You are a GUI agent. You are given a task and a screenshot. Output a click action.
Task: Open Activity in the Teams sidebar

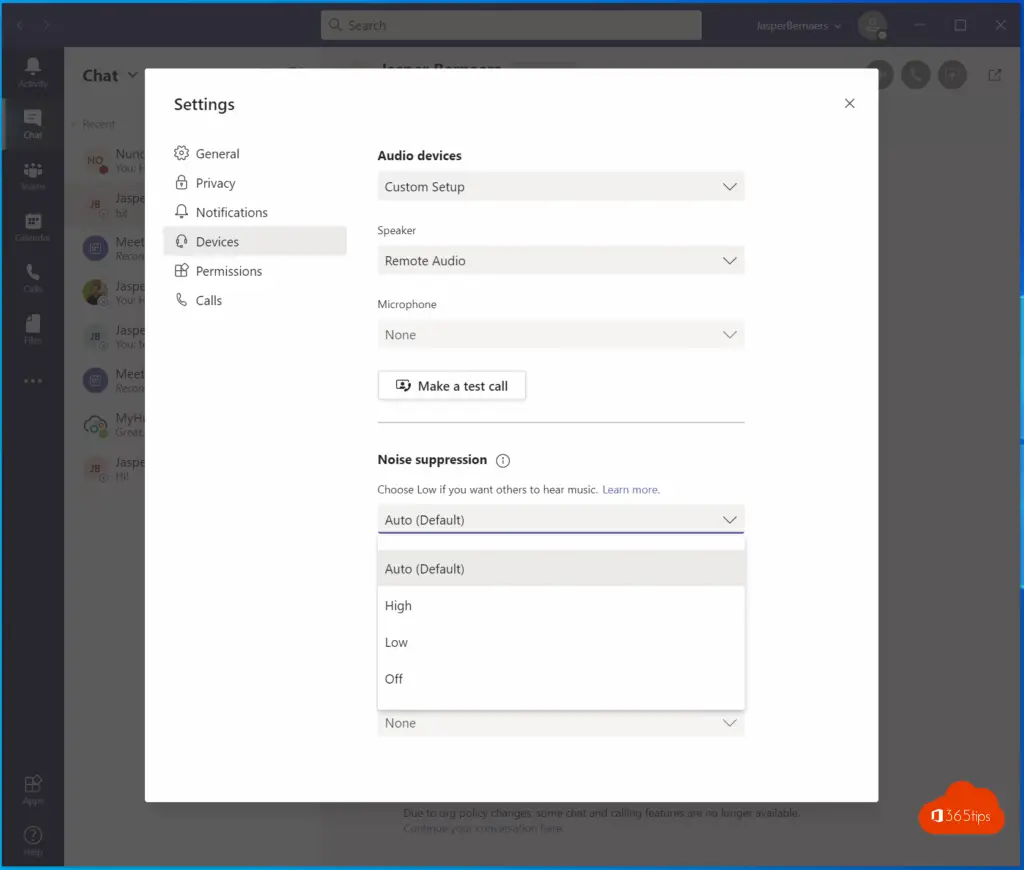pos(33,72)
